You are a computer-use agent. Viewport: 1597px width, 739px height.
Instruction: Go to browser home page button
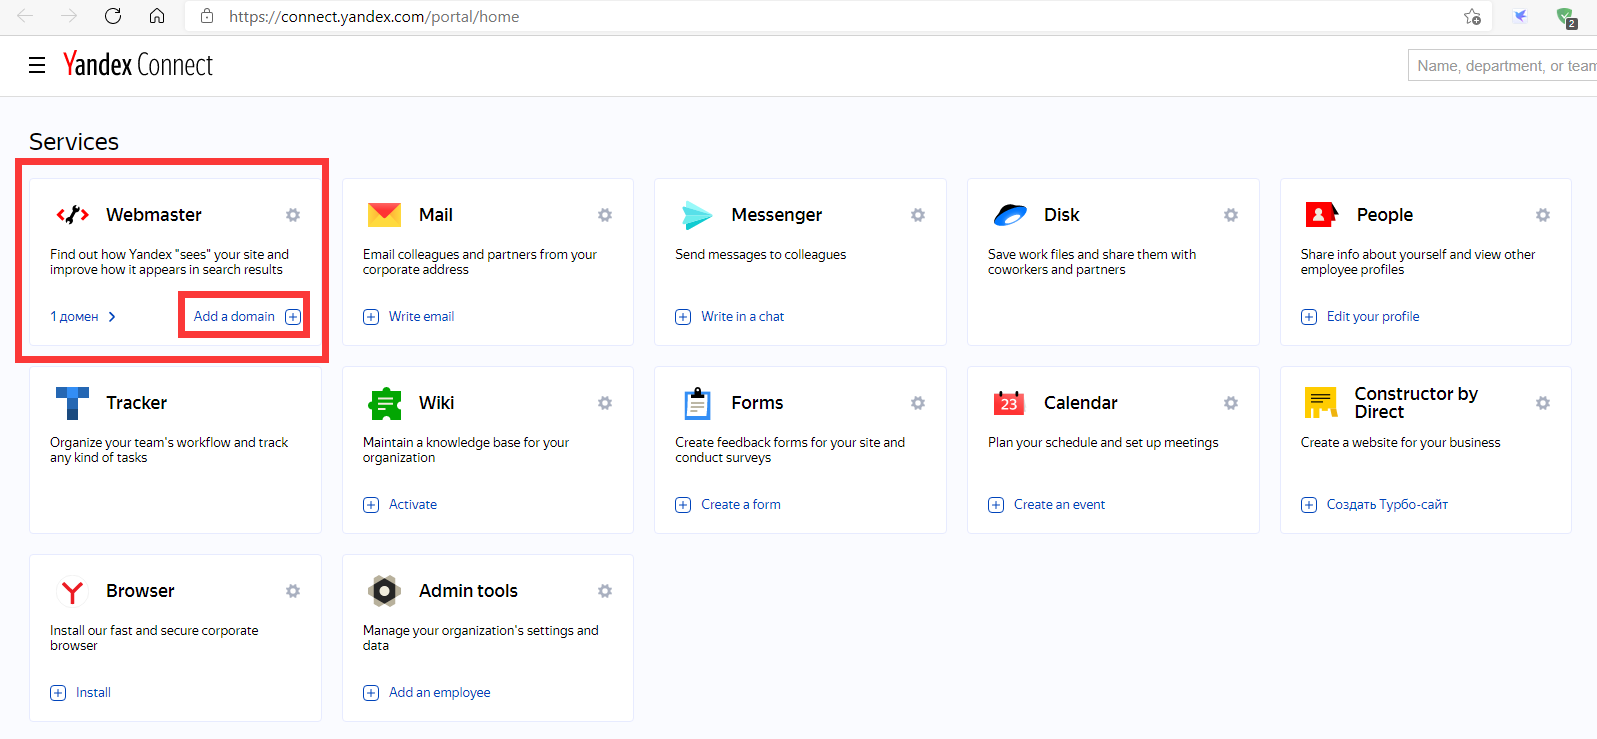[x=157, y=16]
